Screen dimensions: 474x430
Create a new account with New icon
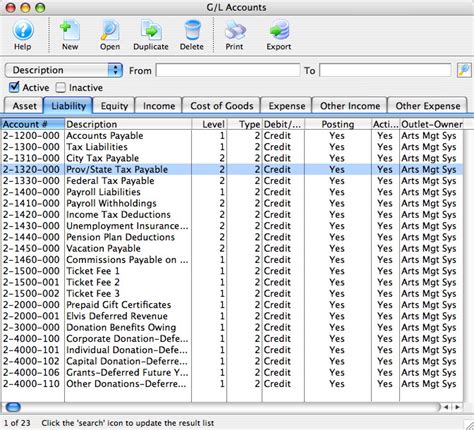(x=70, y=30)
